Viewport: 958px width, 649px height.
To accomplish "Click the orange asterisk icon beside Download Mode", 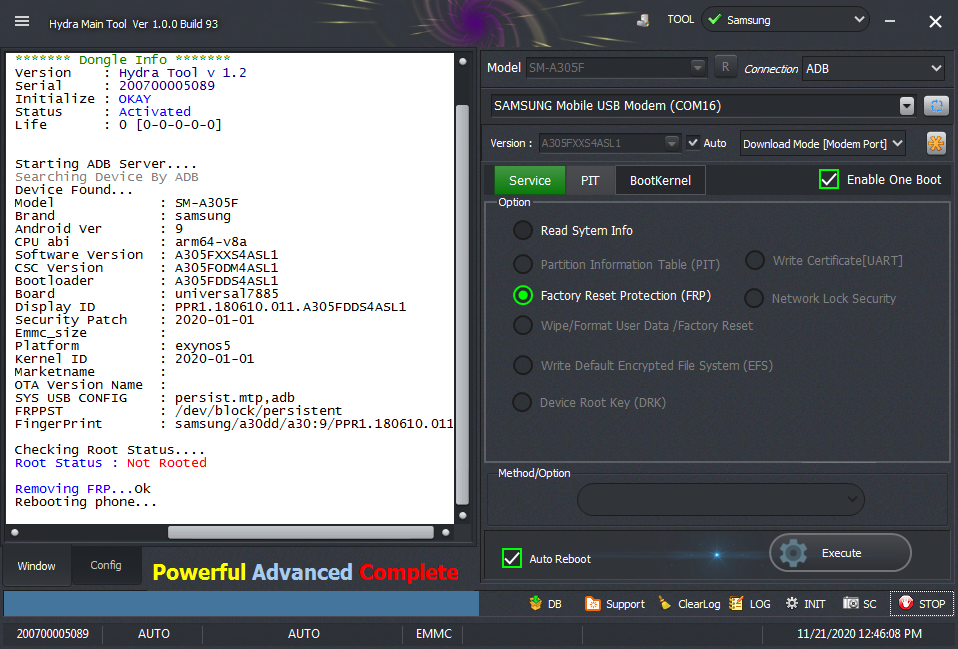I will (935, 144).
